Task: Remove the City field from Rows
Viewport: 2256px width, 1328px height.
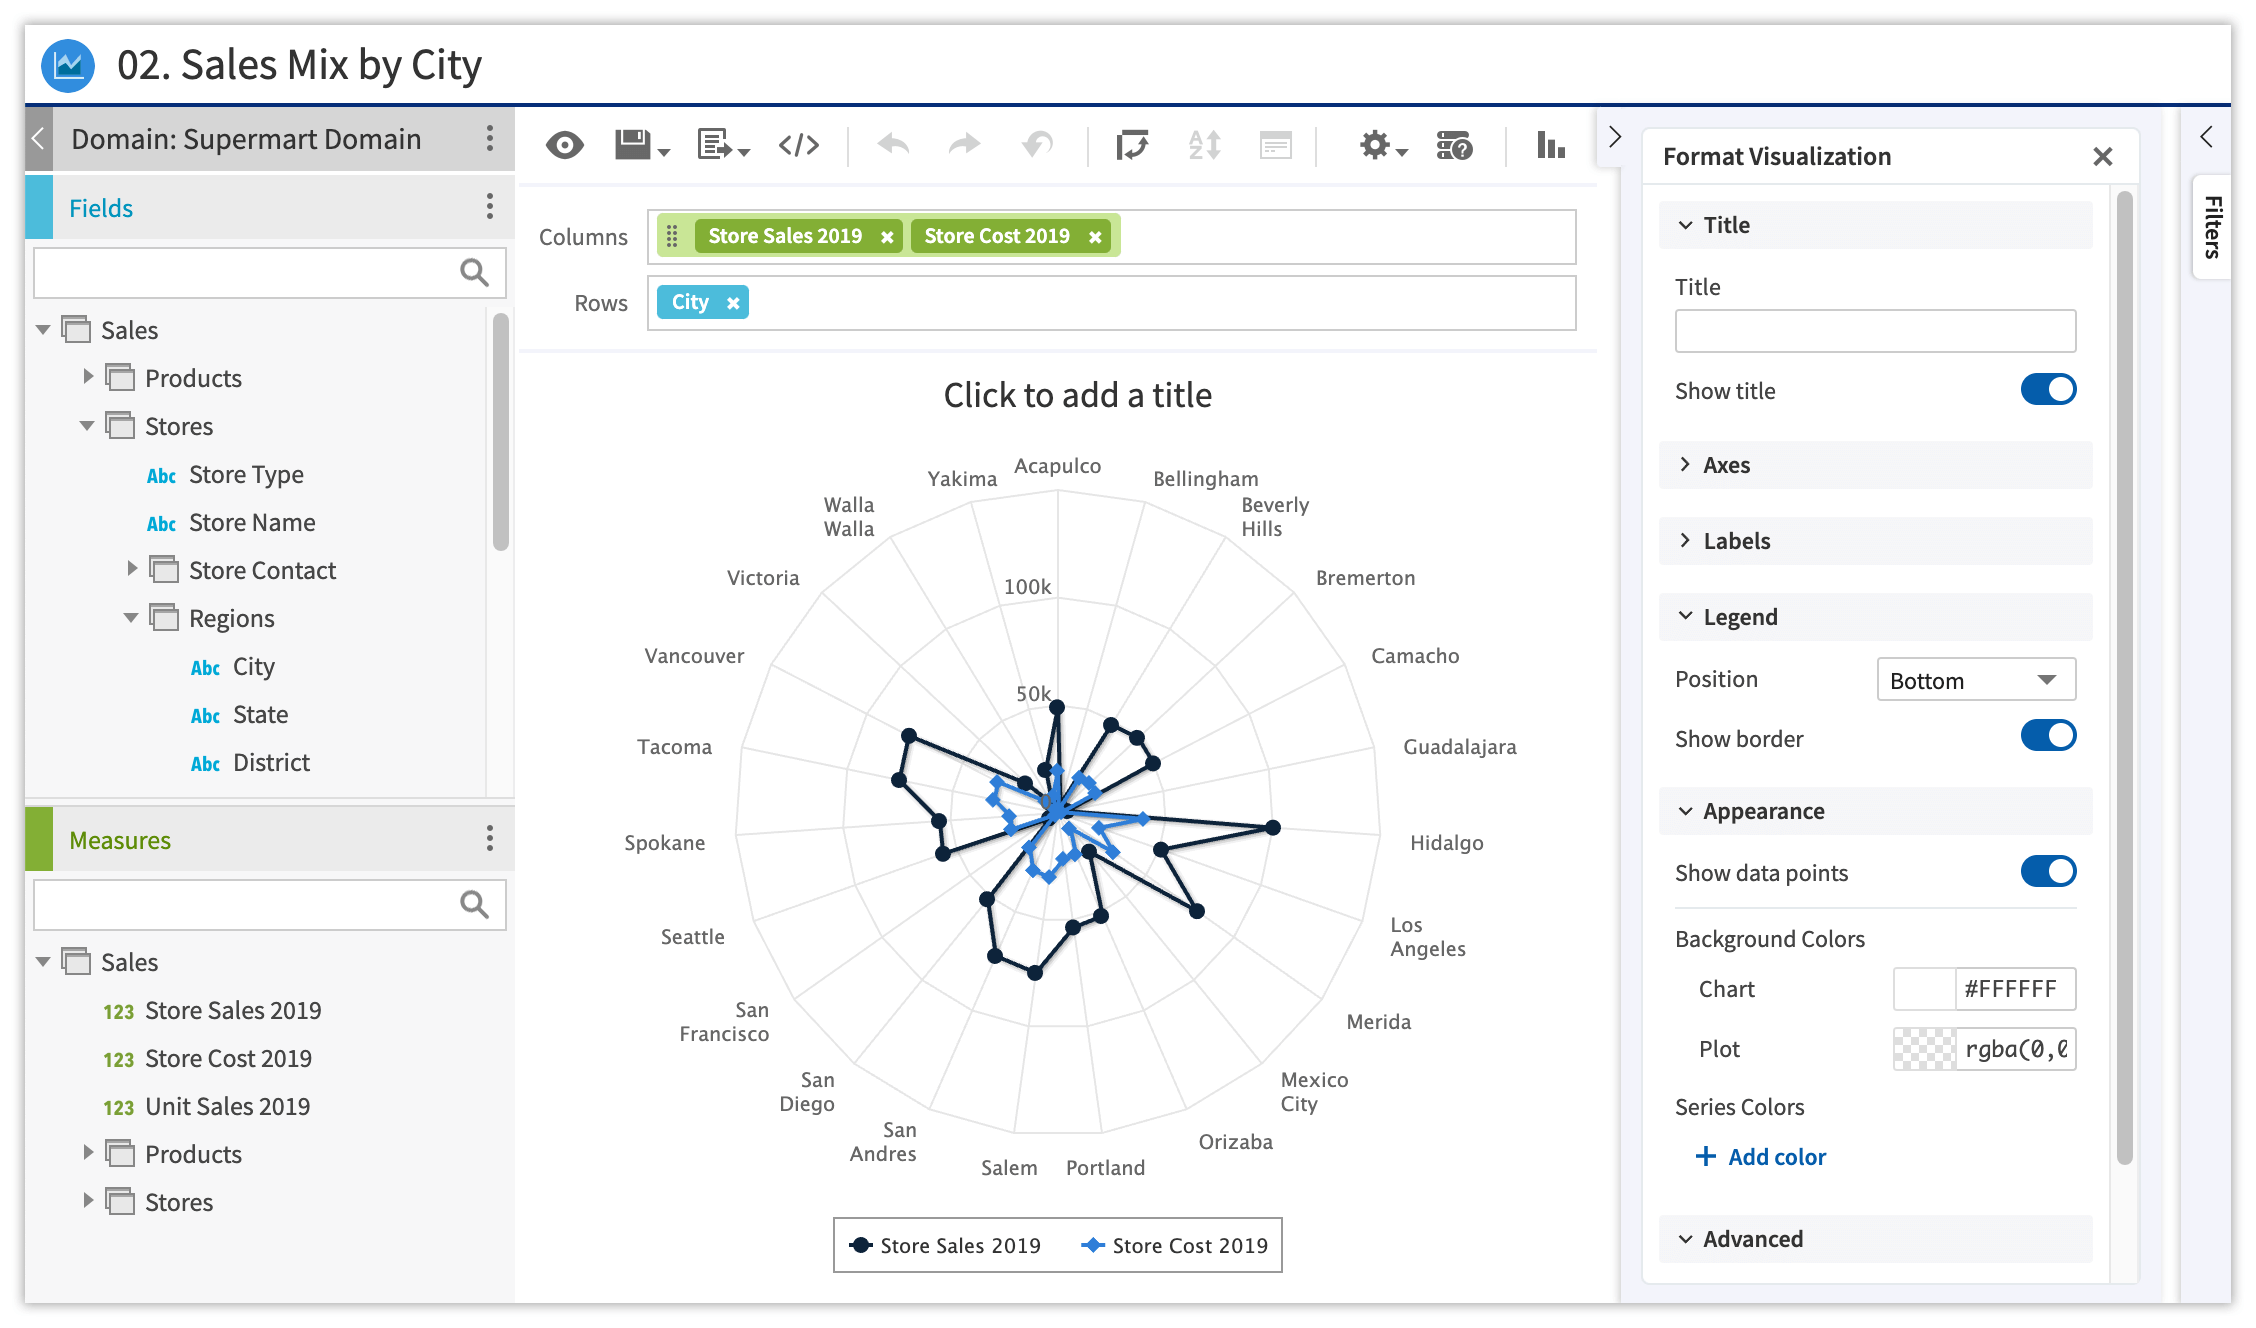Action: pyautogui.click(x=733, y=303)
